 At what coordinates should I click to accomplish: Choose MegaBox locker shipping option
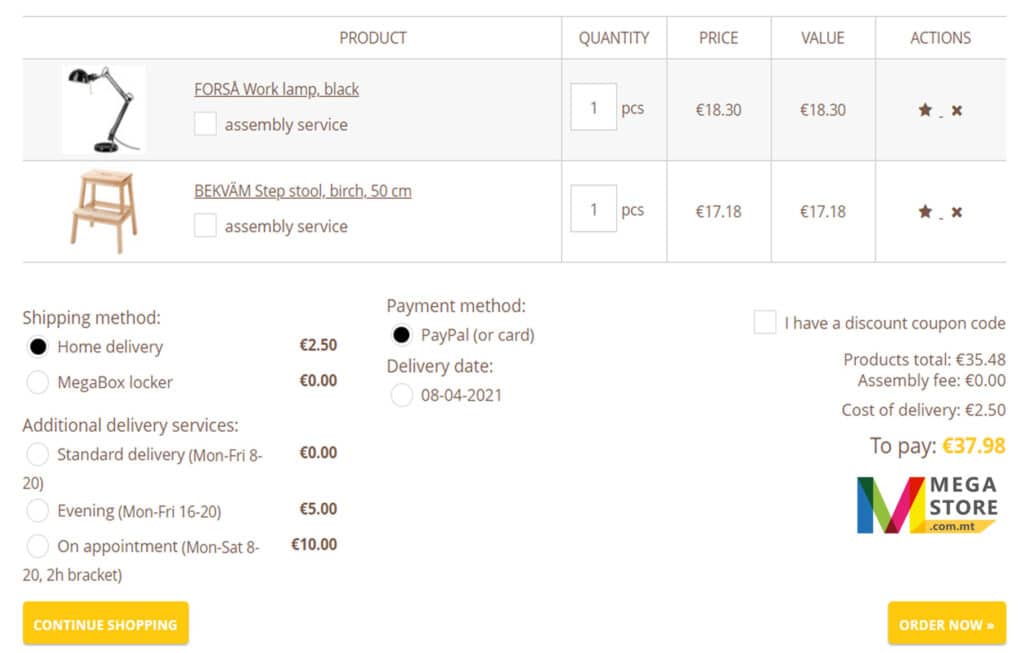tap(38, 382)
